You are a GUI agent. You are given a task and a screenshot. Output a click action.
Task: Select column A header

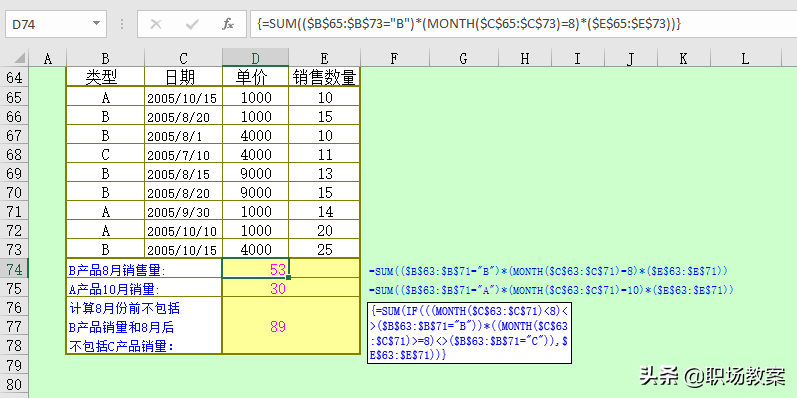click(x=48, y=58)
